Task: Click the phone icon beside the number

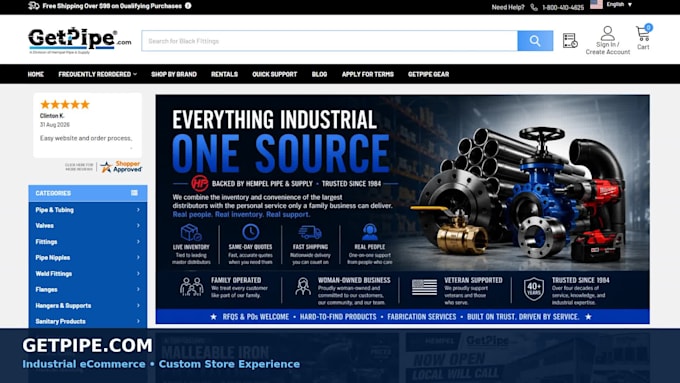Action: [x=534, y=7]
